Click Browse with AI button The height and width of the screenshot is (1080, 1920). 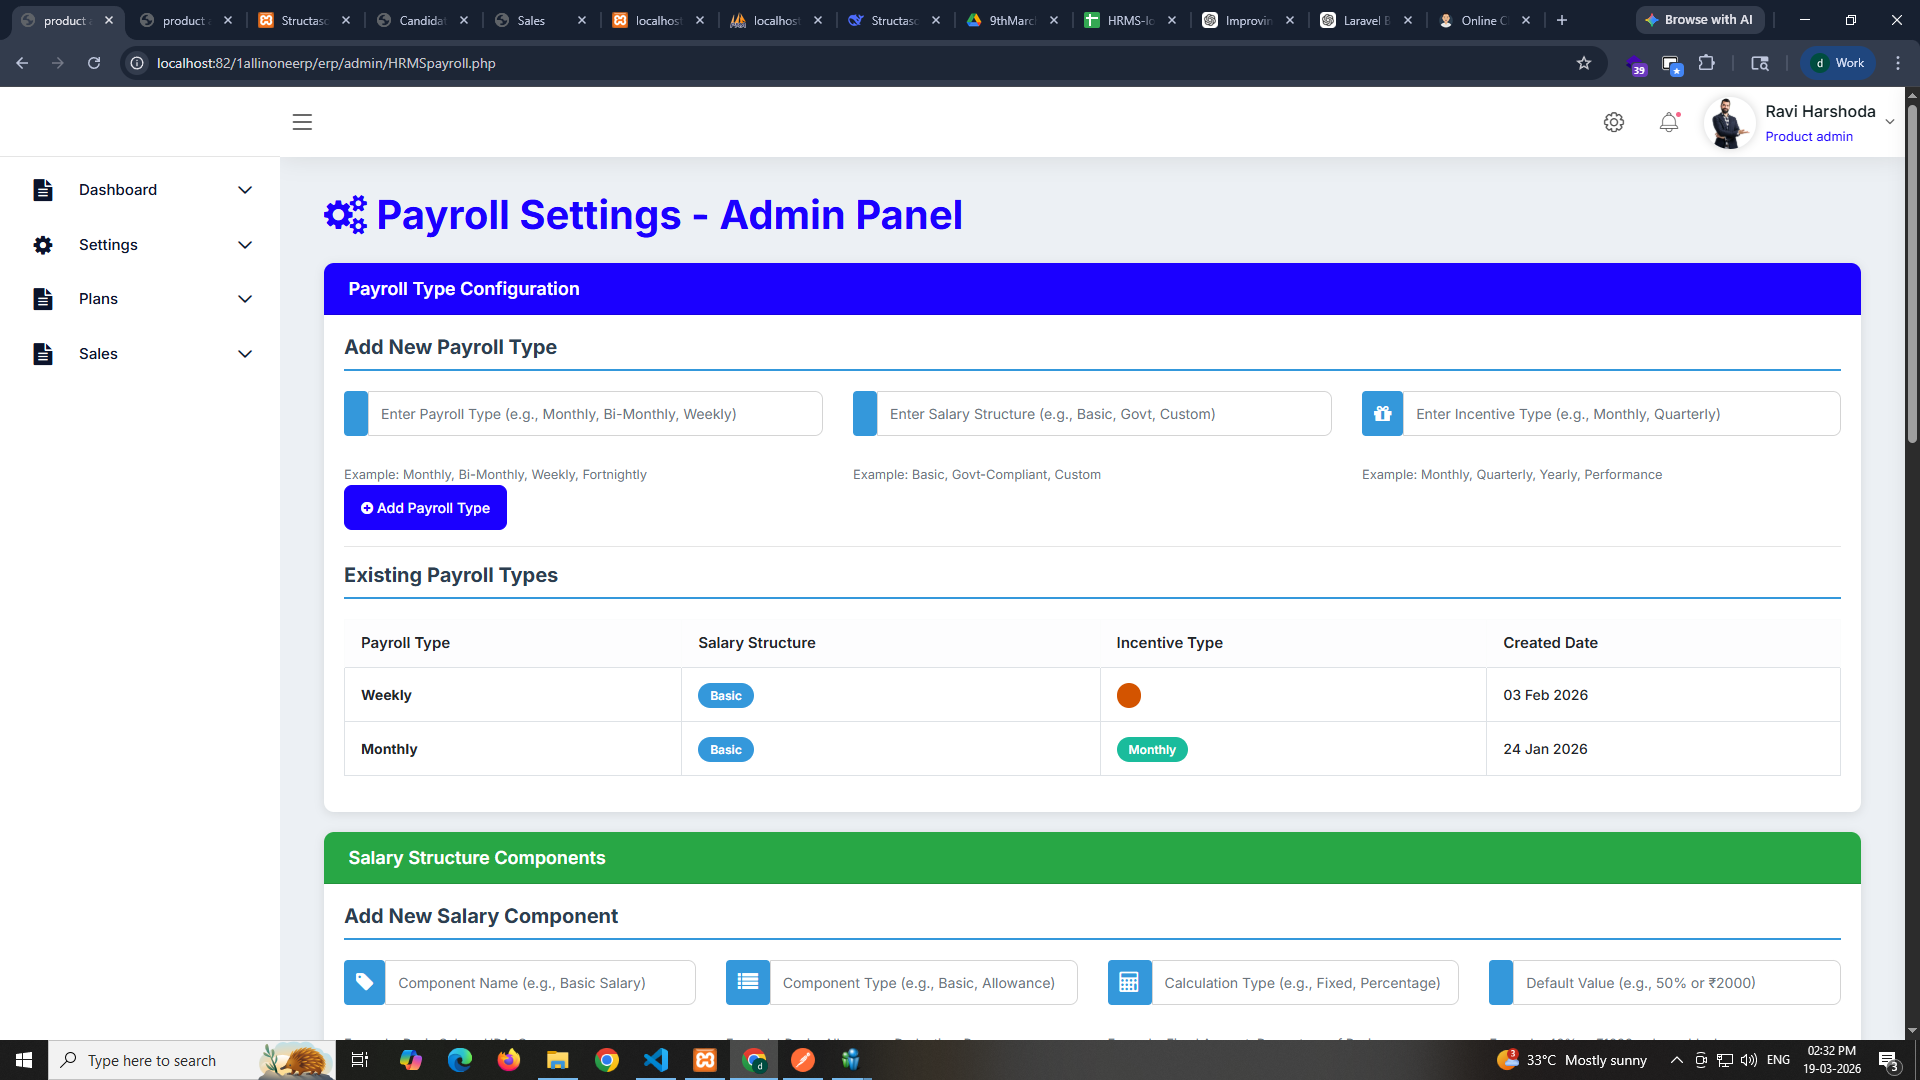[1699, 20]
